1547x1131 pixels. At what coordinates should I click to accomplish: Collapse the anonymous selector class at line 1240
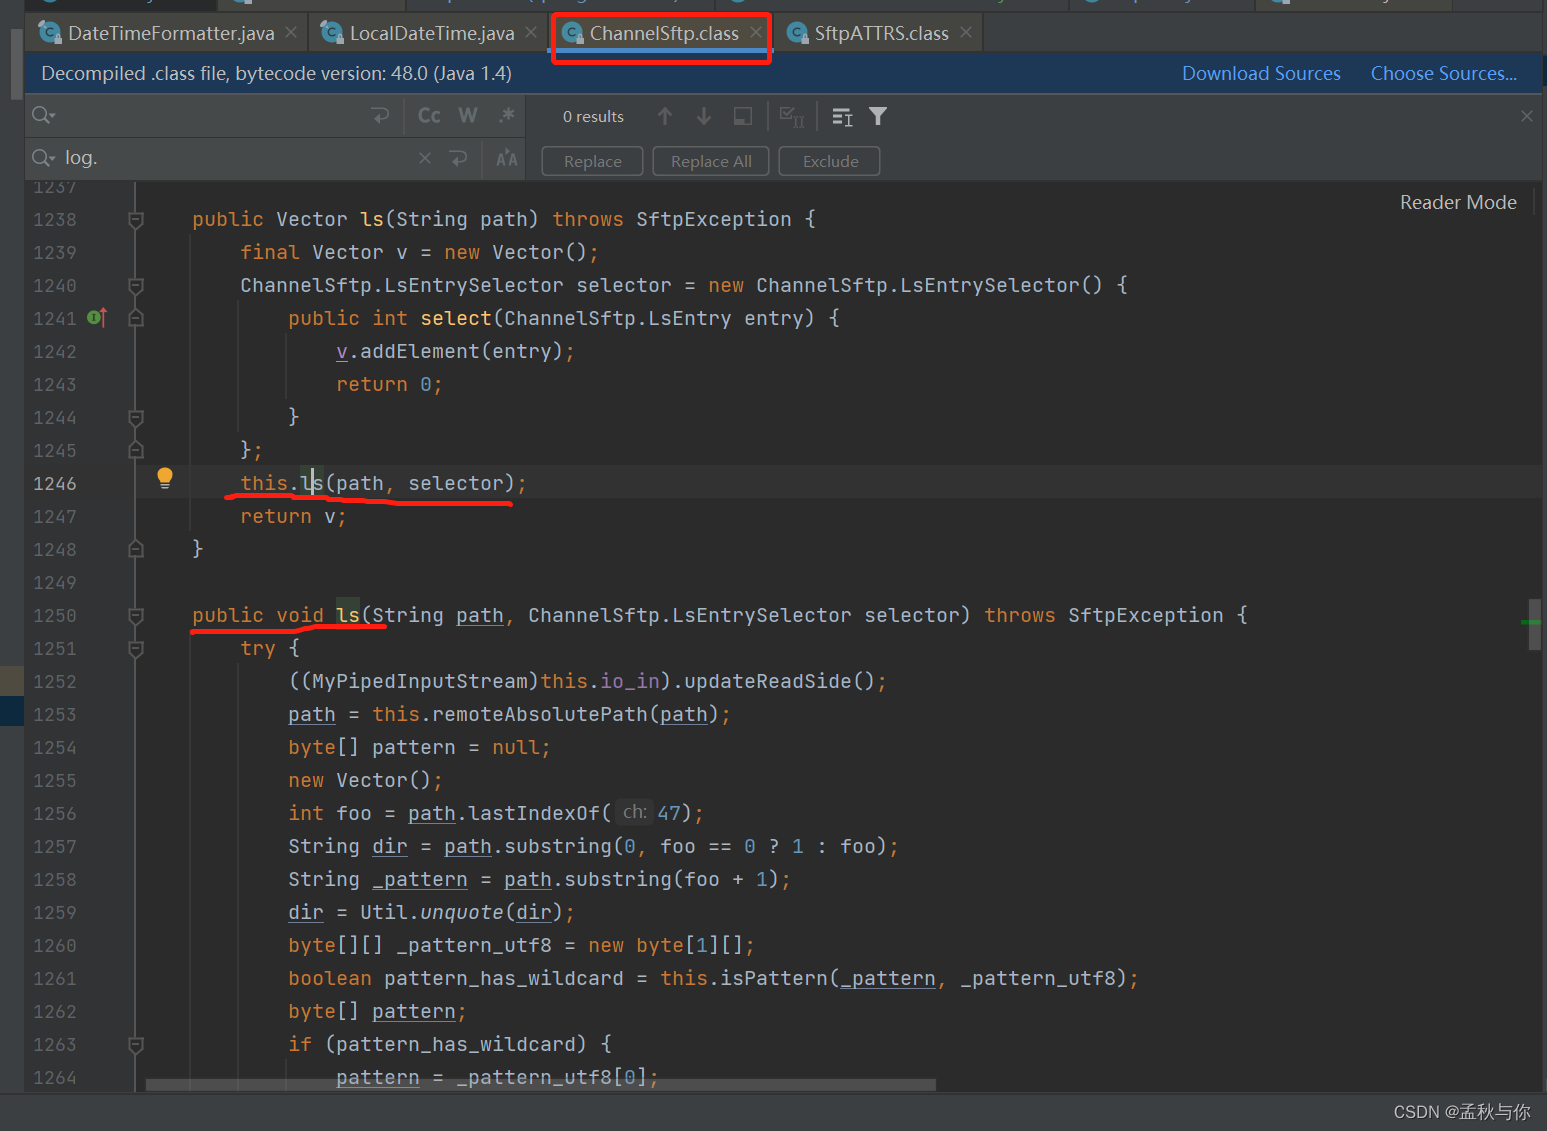[136, 285]
